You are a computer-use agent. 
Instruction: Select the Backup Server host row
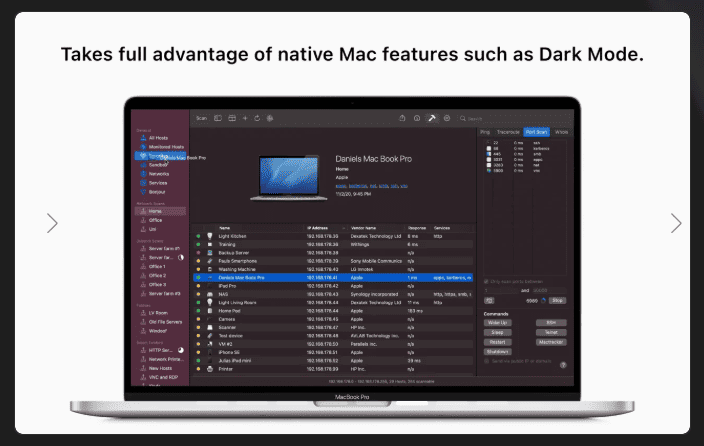(333, 252)
